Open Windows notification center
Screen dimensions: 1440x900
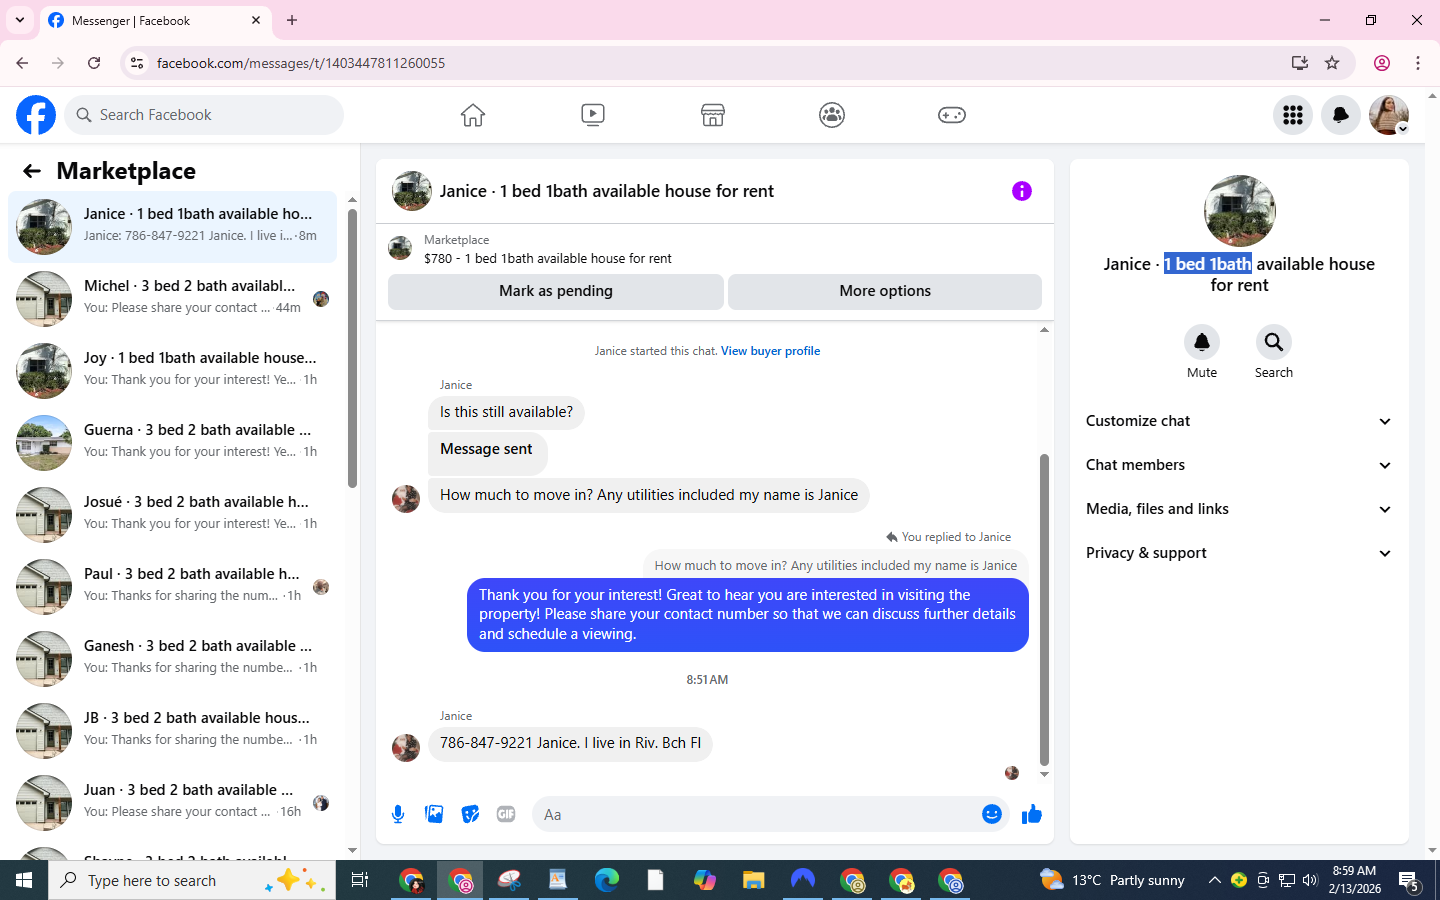click(1410, 880)
